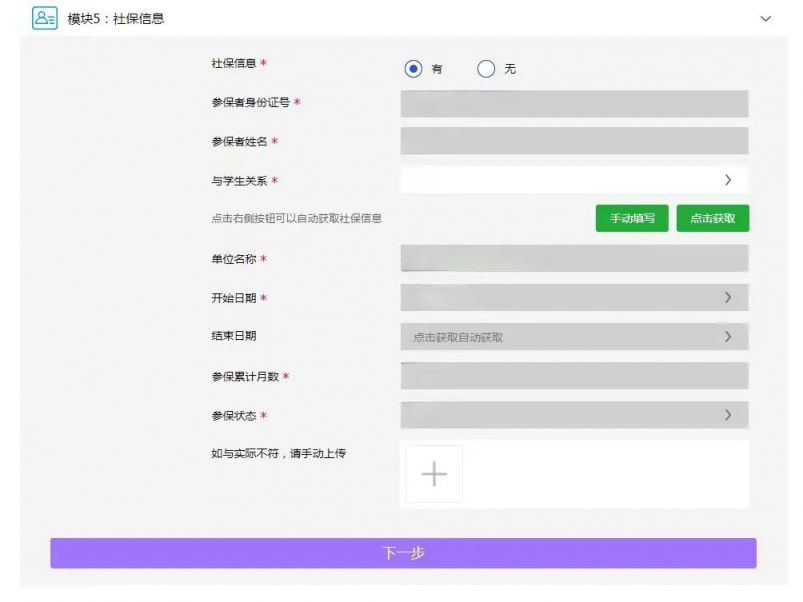Click the 参保累计月数 input field
The height and width of the screenshot is (602, 803).
574,376
